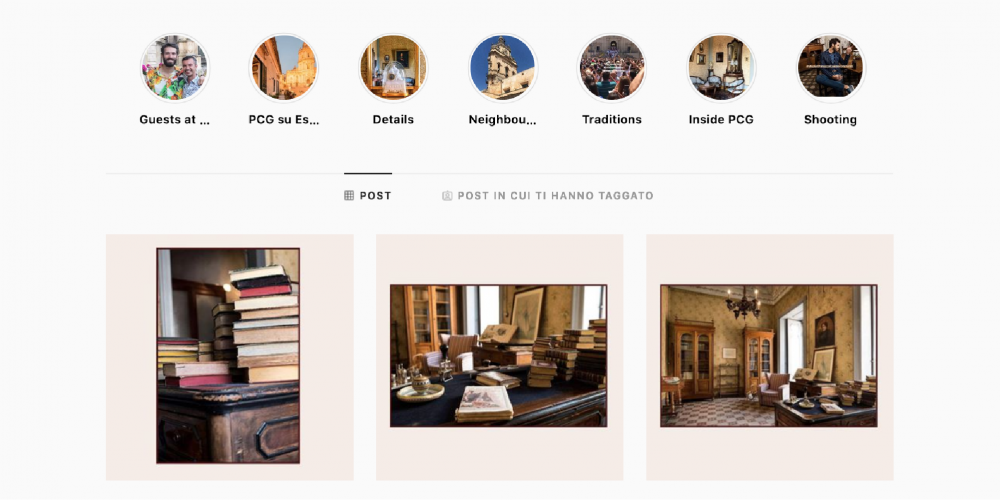Open the 'Shooting' story highlight circle
Viewport: 1000px width, 500px height.
tap(830, 68)
